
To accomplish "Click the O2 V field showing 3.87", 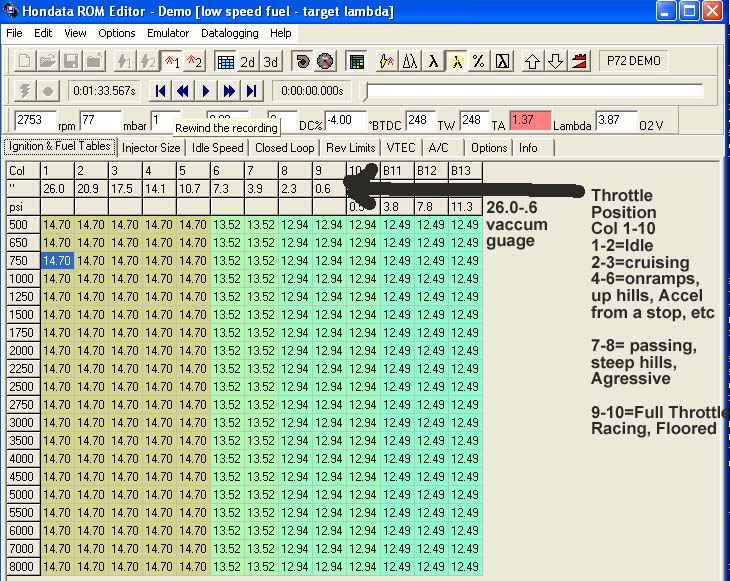I will coord(616,121).
